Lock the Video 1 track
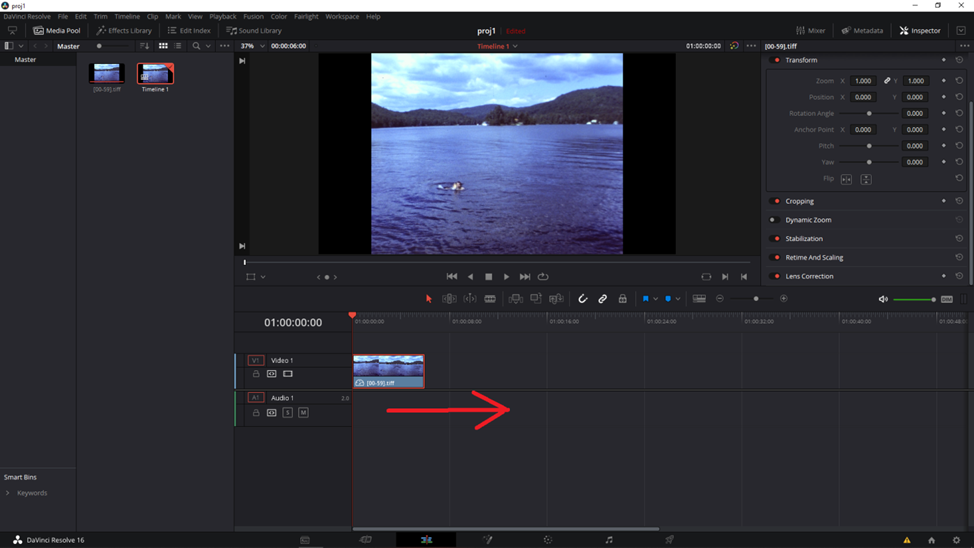 coord(256,374)
